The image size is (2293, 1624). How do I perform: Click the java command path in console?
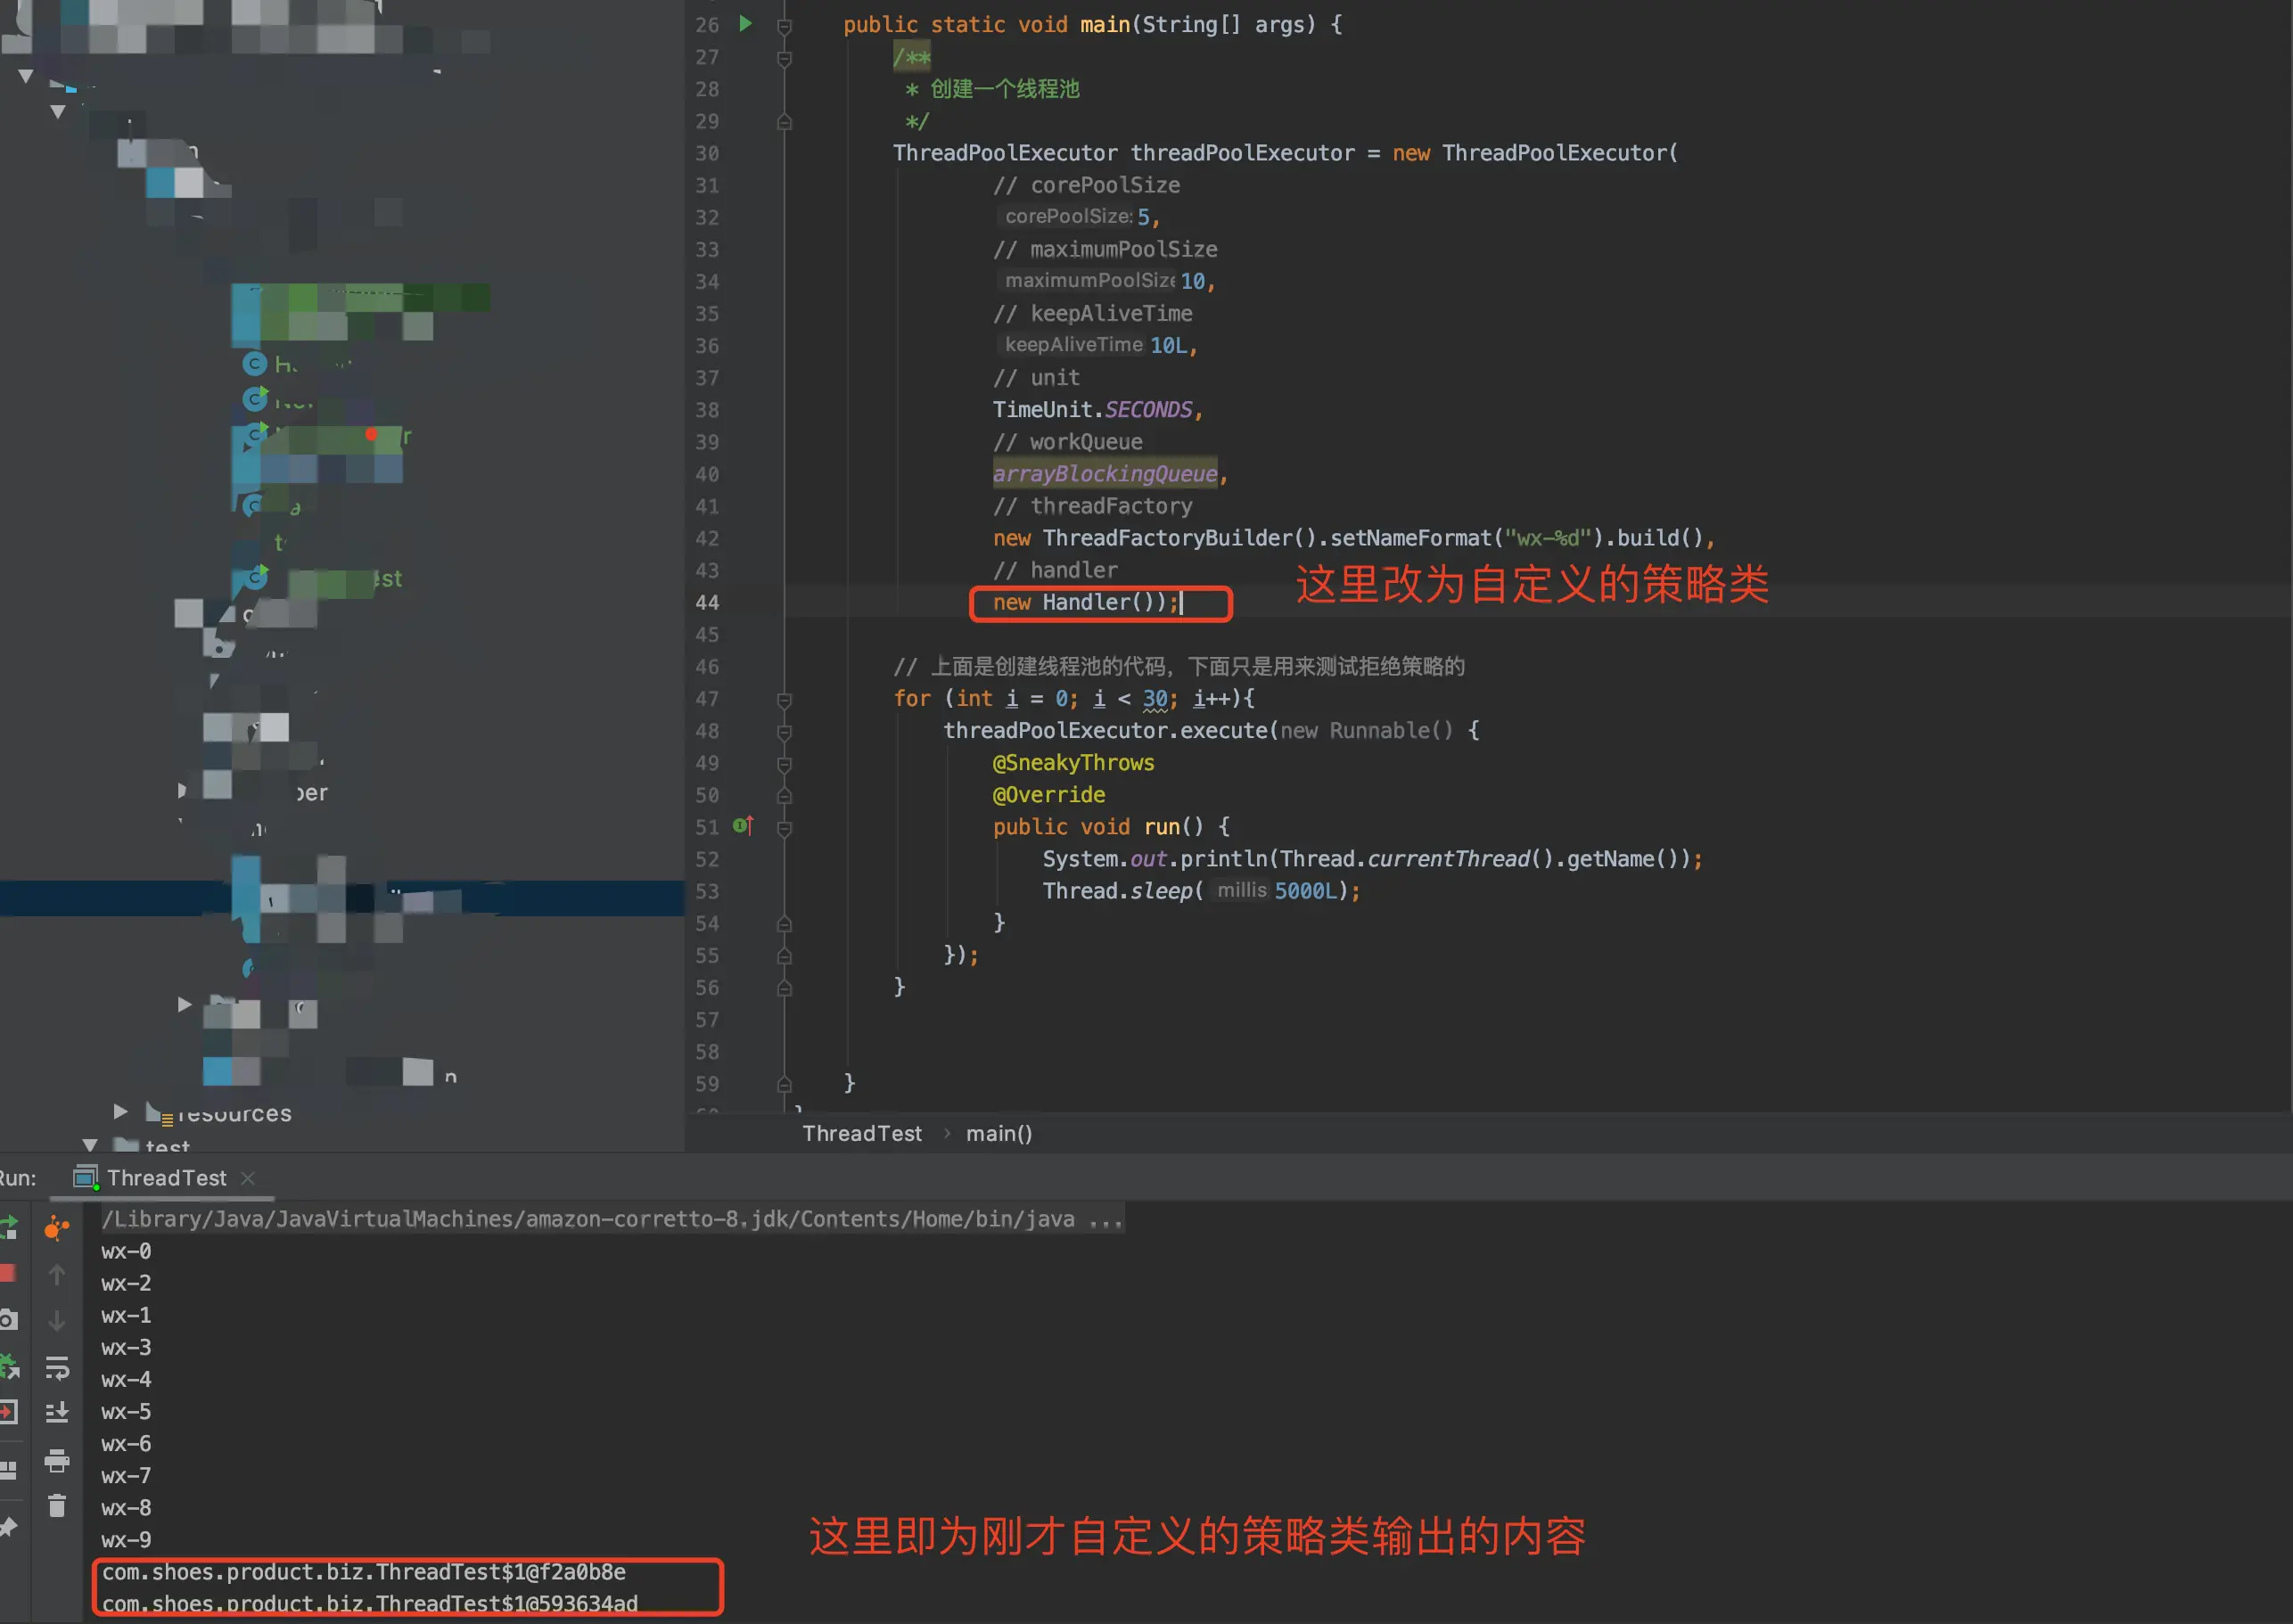(612, 1219)
